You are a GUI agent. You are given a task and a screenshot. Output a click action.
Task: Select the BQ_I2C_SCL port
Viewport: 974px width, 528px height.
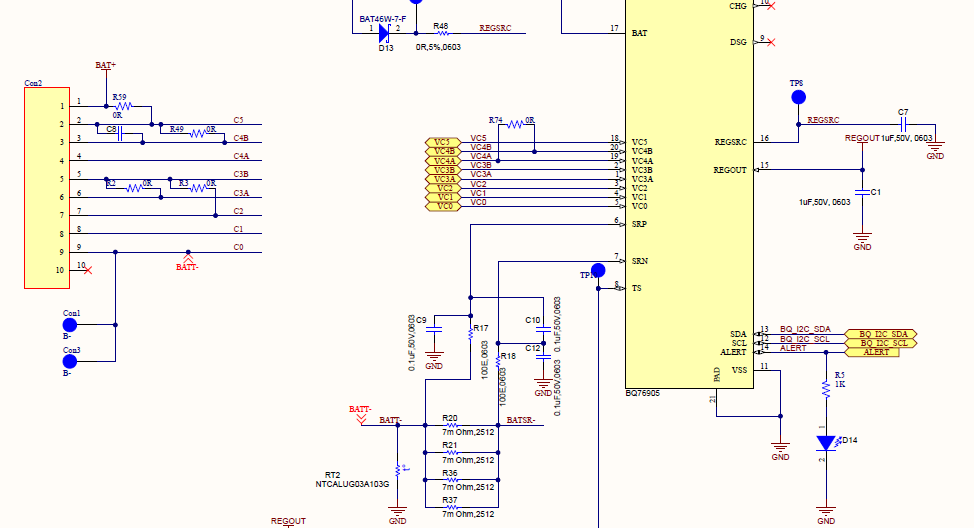coord(881,343)
